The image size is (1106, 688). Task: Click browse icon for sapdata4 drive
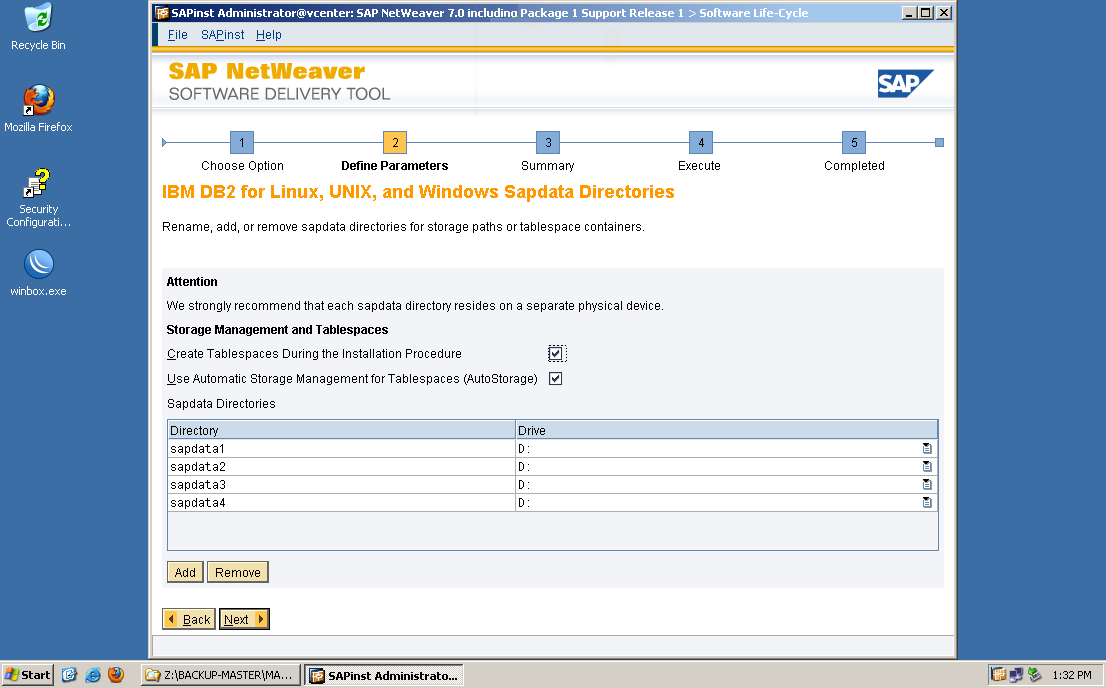927,502
